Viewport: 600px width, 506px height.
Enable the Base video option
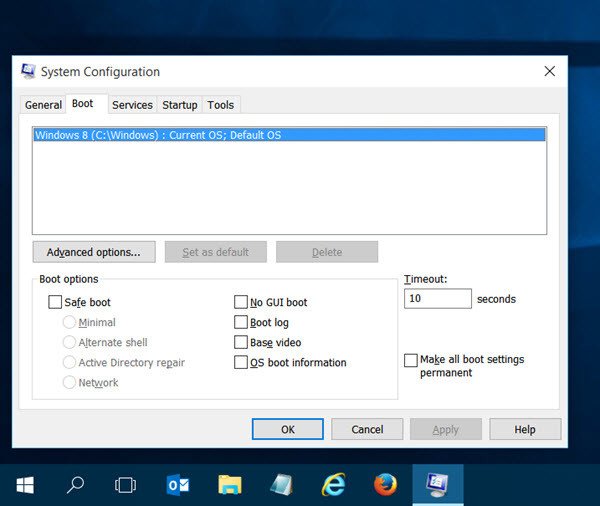click(x=241, y=342)
